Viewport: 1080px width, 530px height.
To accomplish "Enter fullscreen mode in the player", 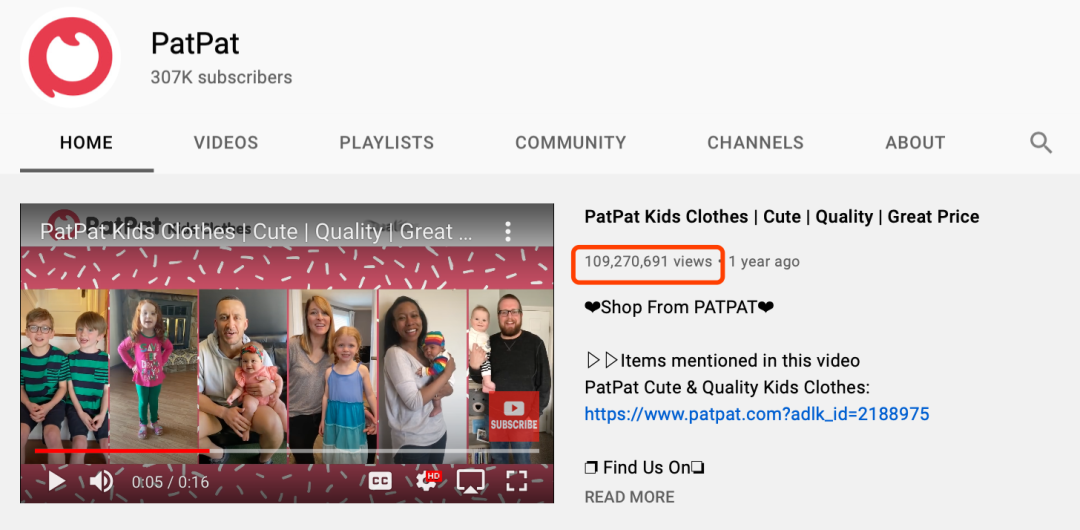I will [517, 481].
